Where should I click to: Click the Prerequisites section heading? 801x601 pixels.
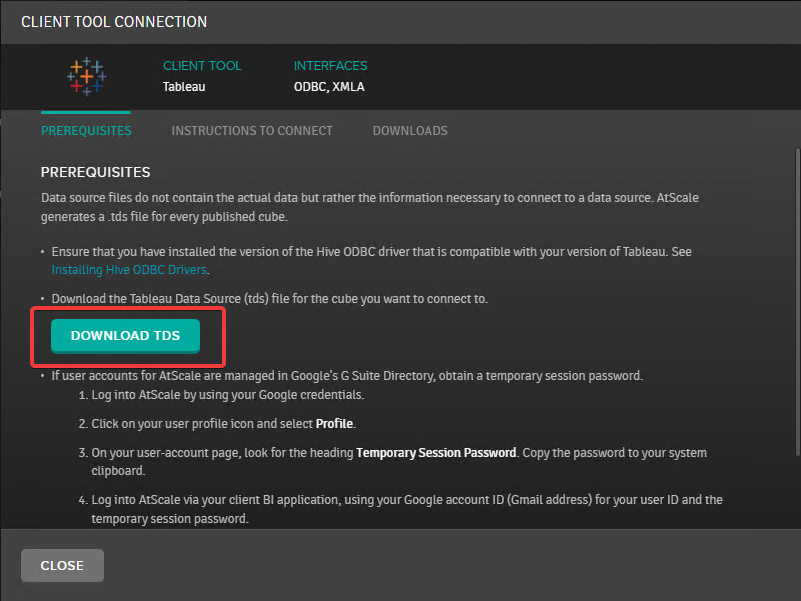pyautogui.click(x=96, y=172)
